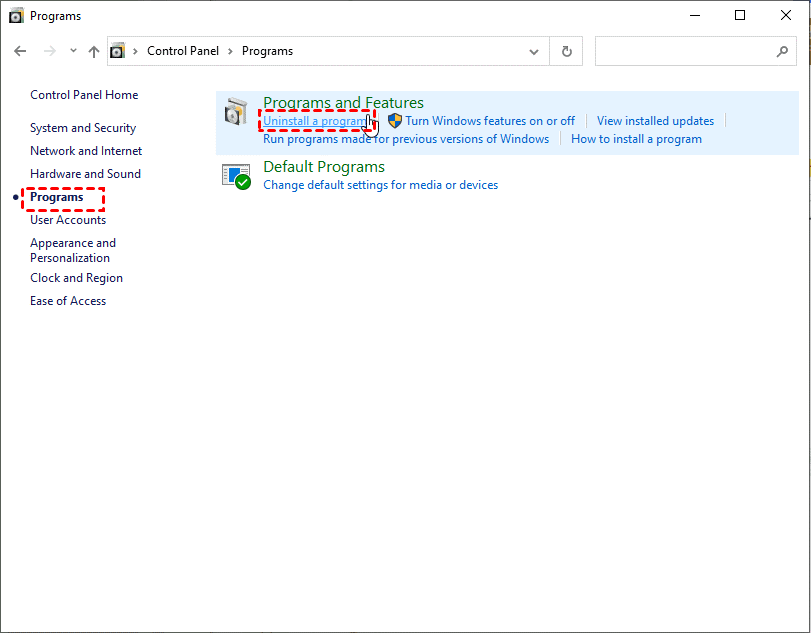The image size is (811, 633).
Task: Open System and Security category
Action: click(83, 128)
